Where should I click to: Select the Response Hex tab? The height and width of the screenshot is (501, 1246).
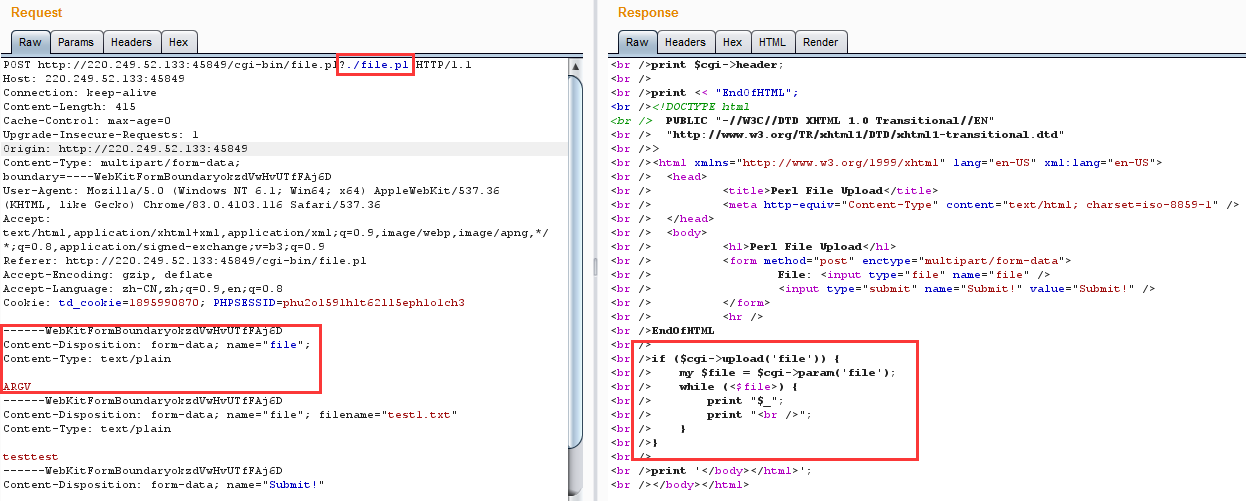(732, 42)
